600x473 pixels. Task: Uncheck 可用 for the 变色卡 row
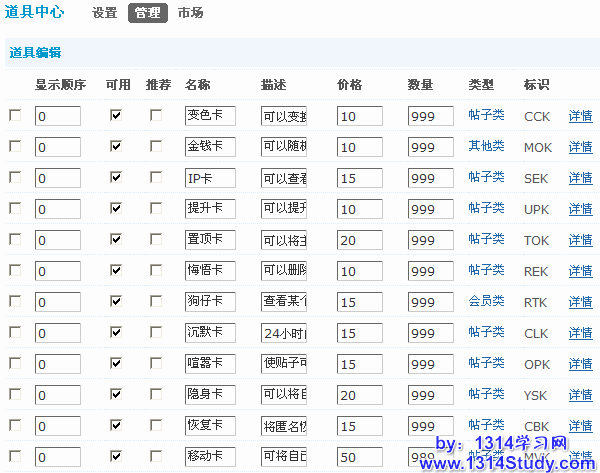pos(116,116)
